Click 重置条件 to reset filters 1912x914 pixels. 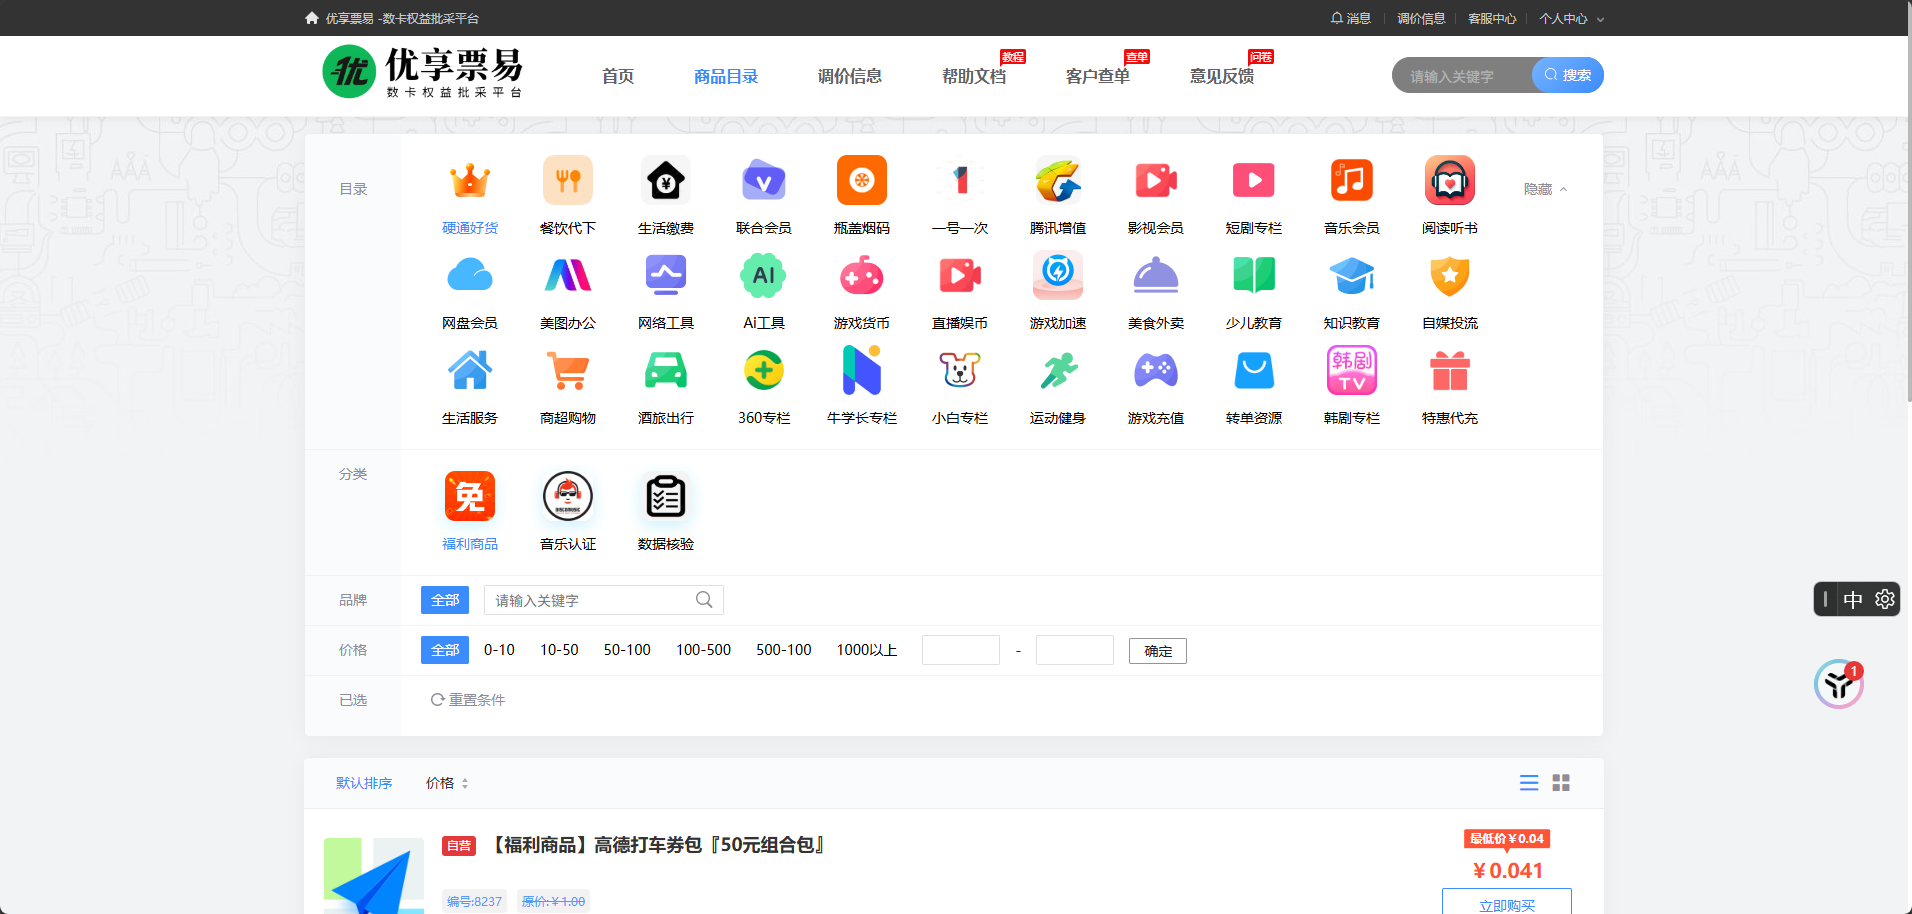[x=468, y=700]
